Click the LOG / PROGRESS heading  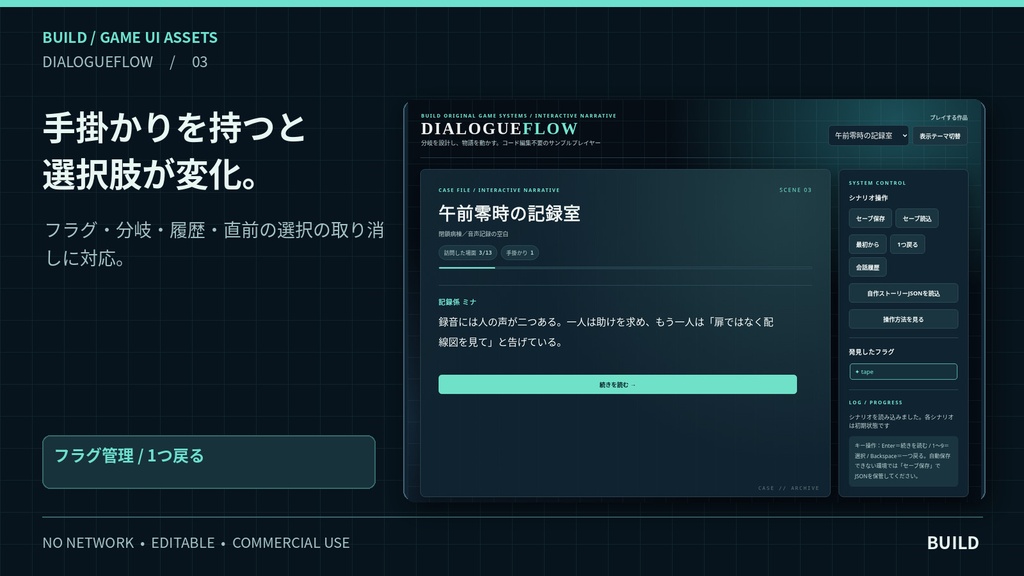(x=875, y=402)
